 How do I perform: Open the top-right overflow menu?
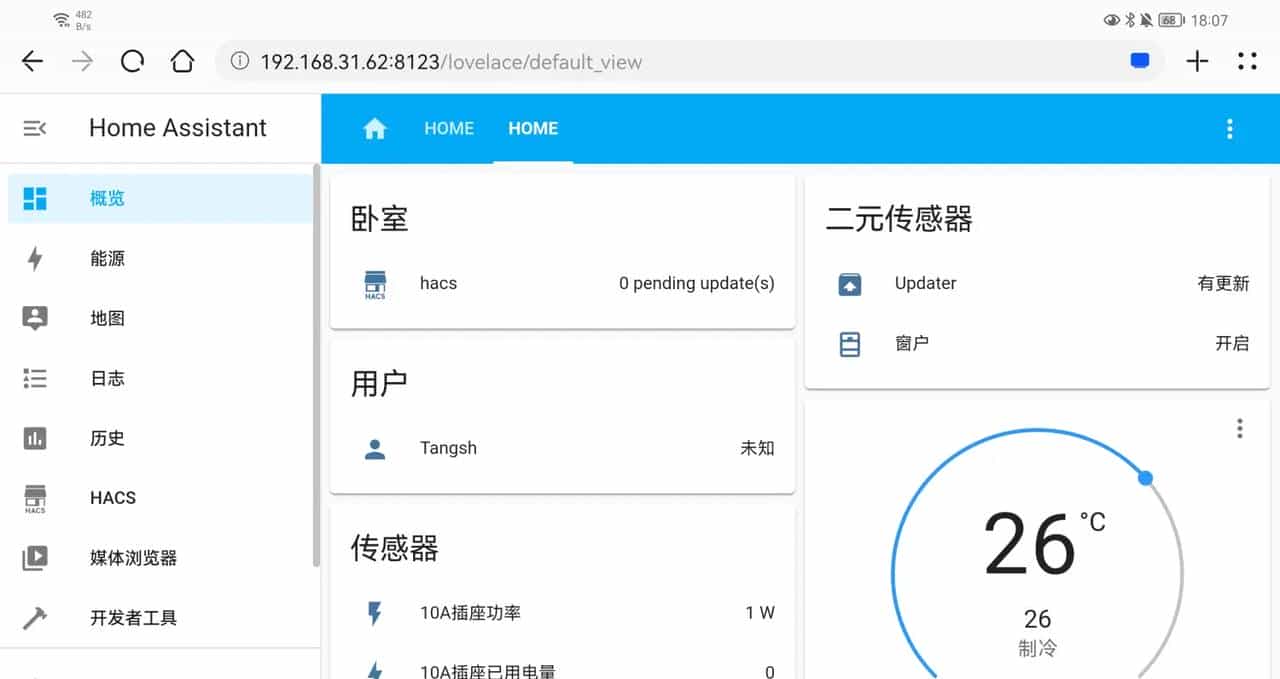(x=1229, y=128)
